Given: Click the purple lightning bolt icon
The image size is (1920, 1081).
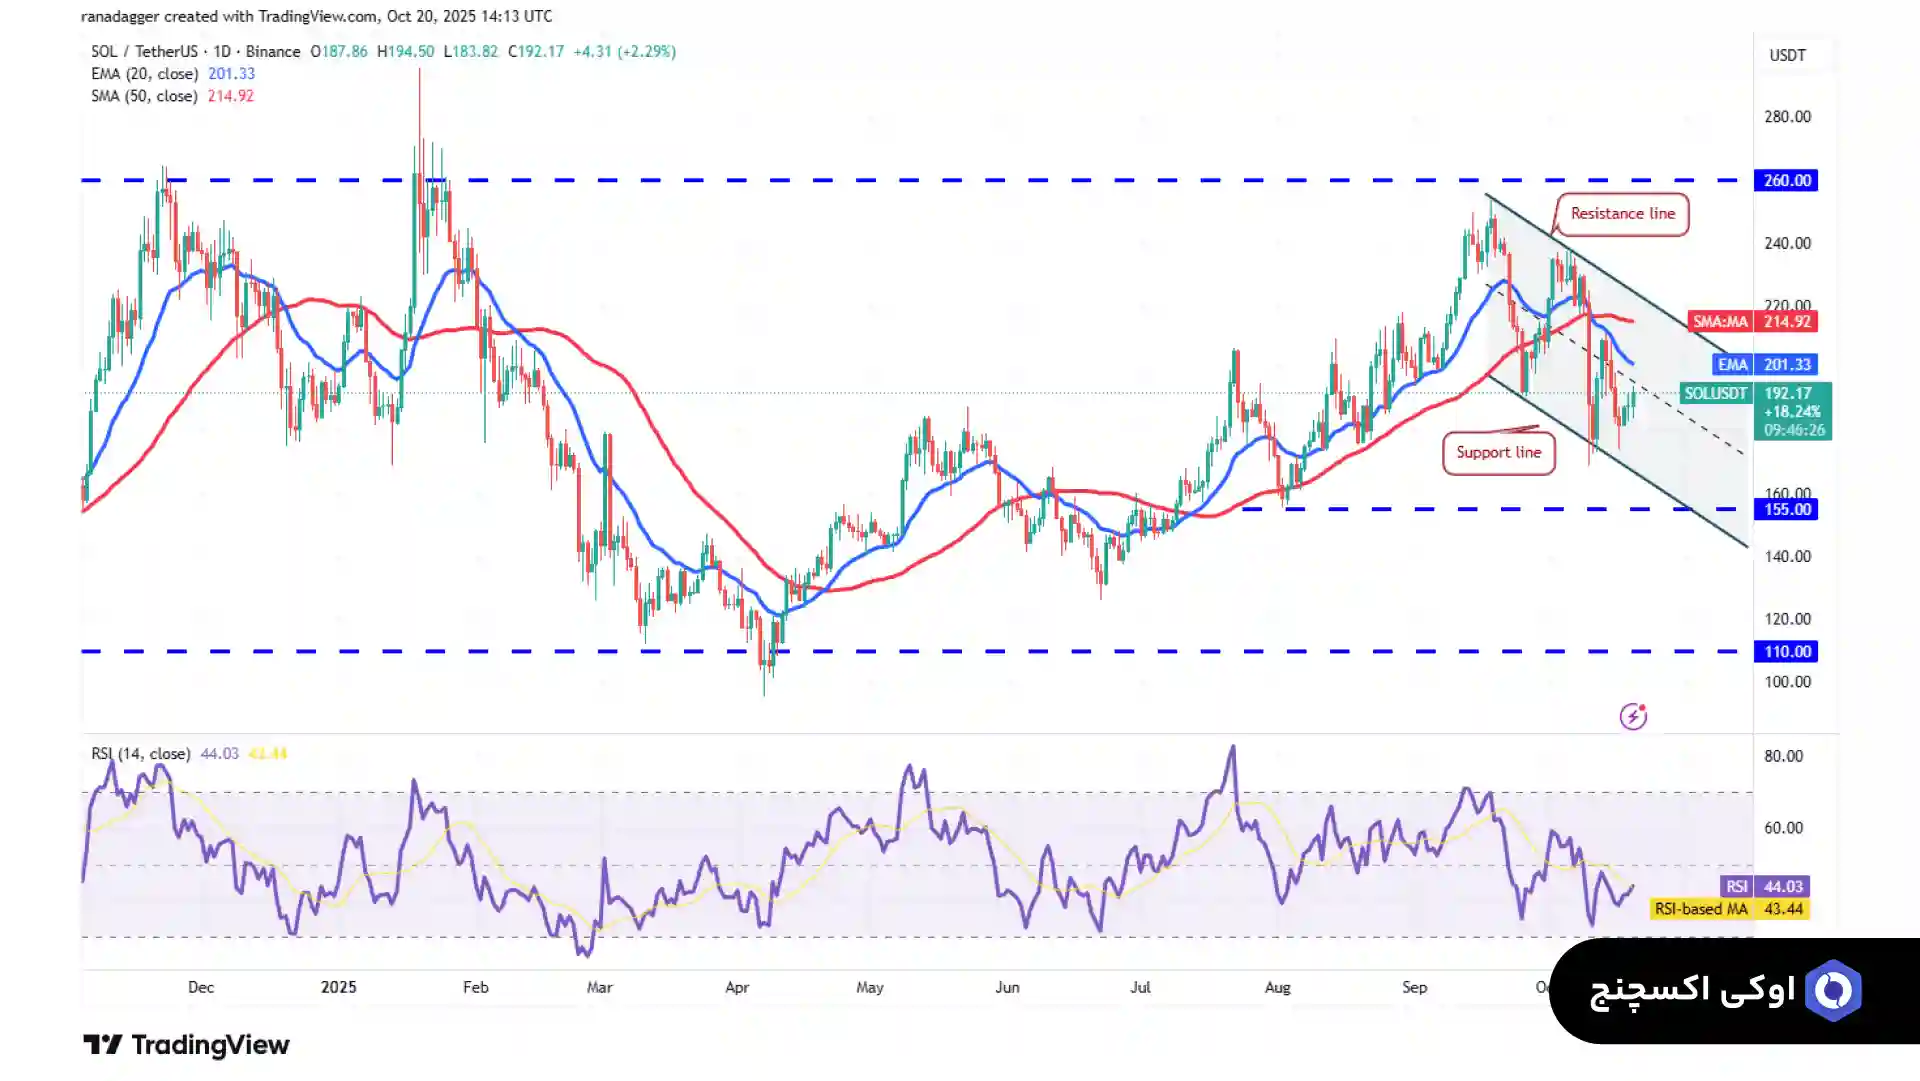Looking at the screenshot, I should point(1633,716).
